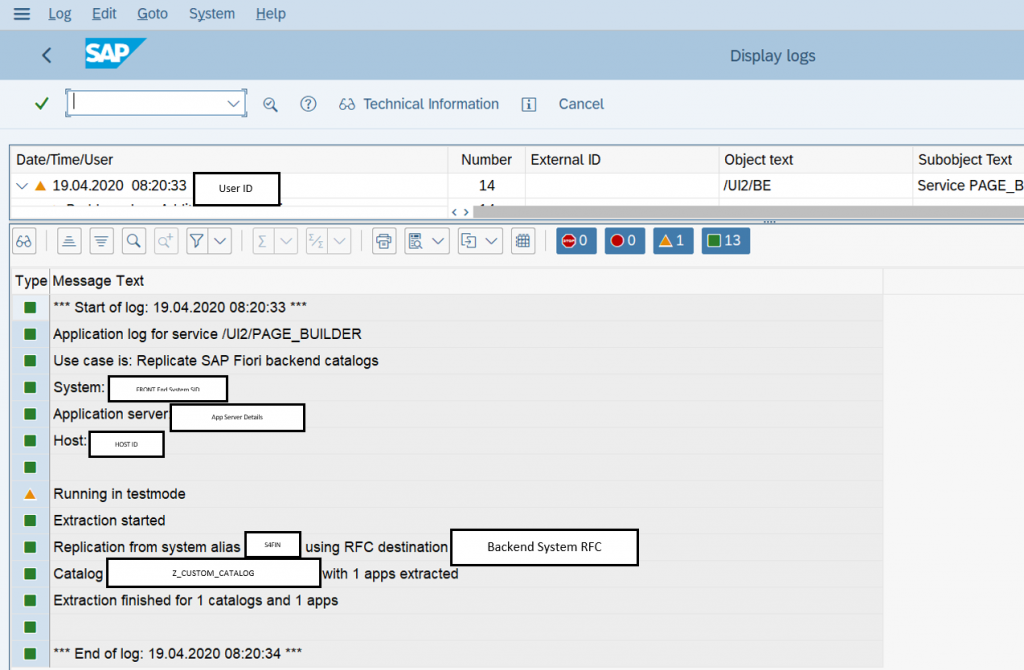Select the 'Running in testmode' warning row
Viewport: 1024px width, 670px height.
(447, 494)
